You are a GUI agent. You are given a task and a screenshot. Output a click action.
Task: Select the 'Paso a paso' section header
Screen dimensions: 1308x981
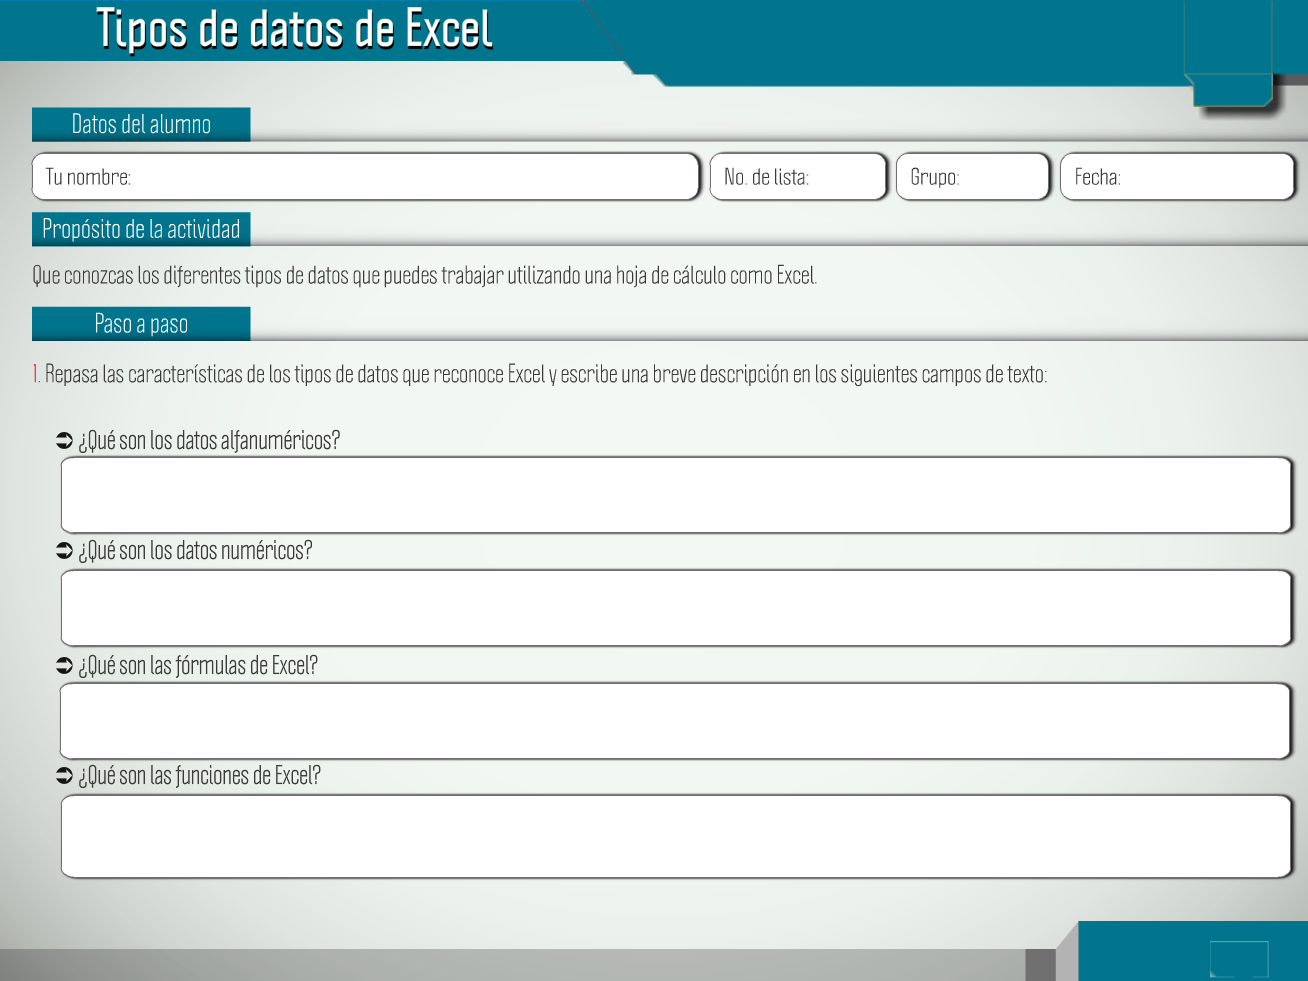pos(141,324)
